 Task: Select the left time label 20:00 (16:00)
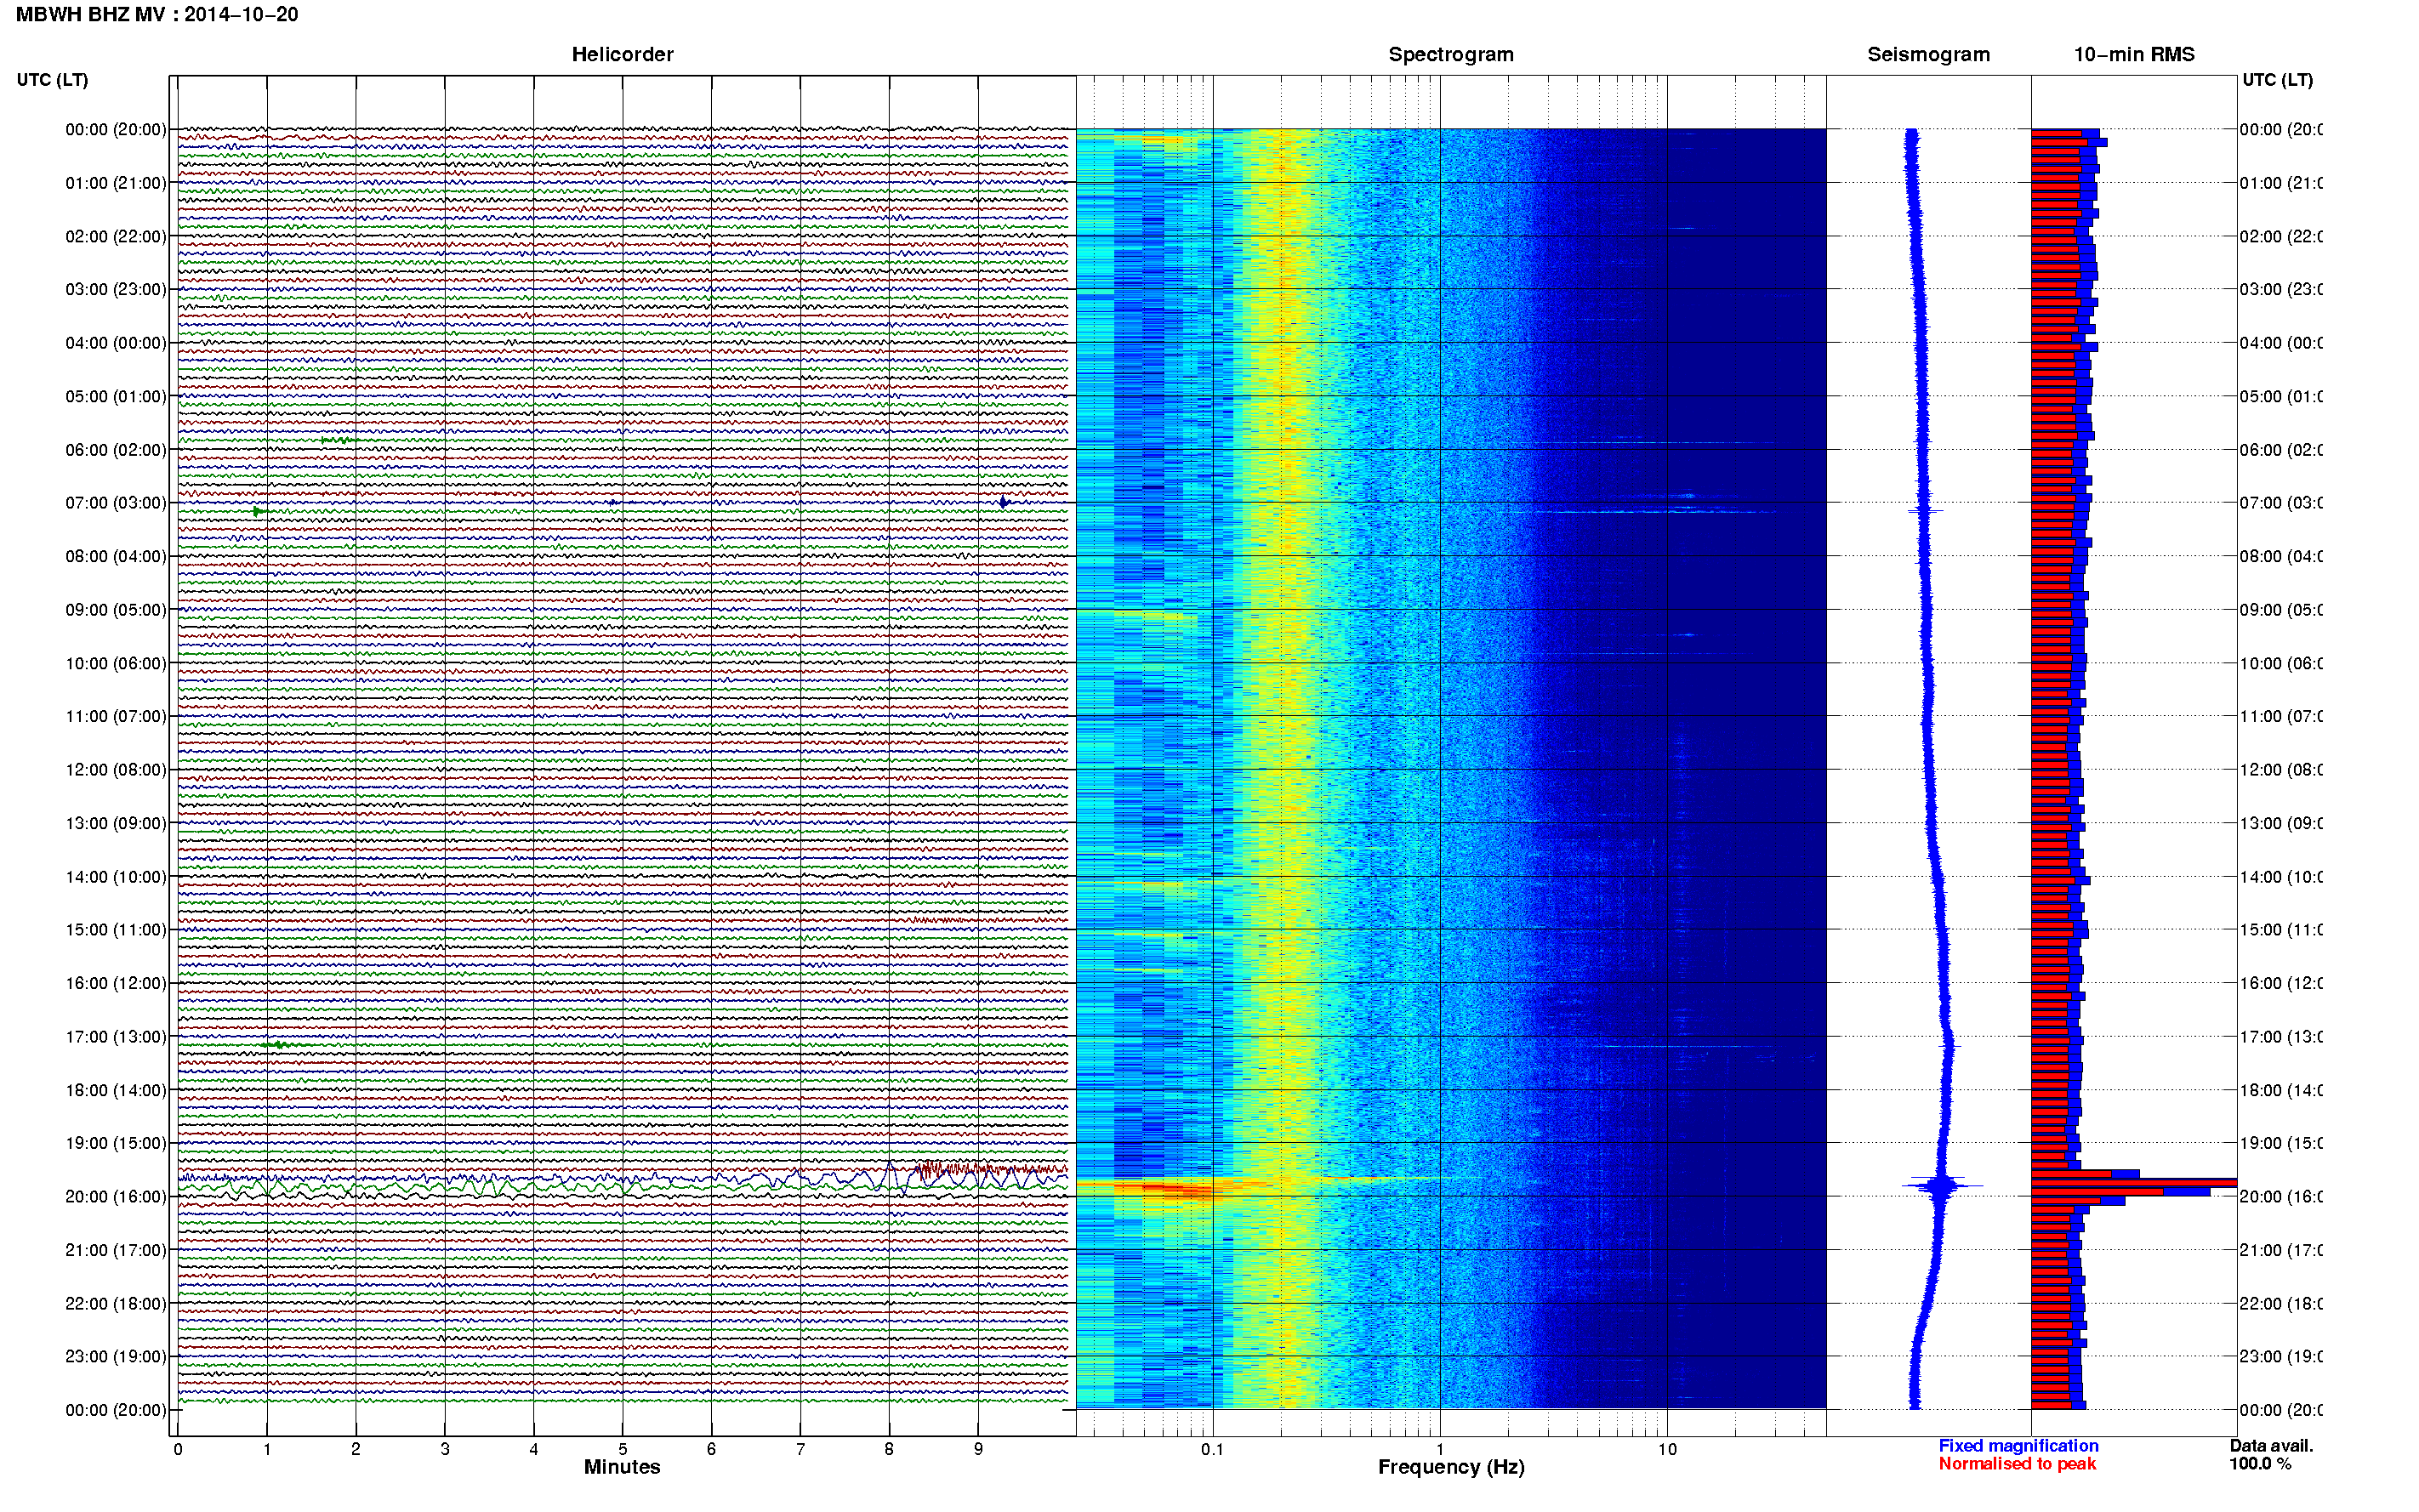coord(116,1197)
